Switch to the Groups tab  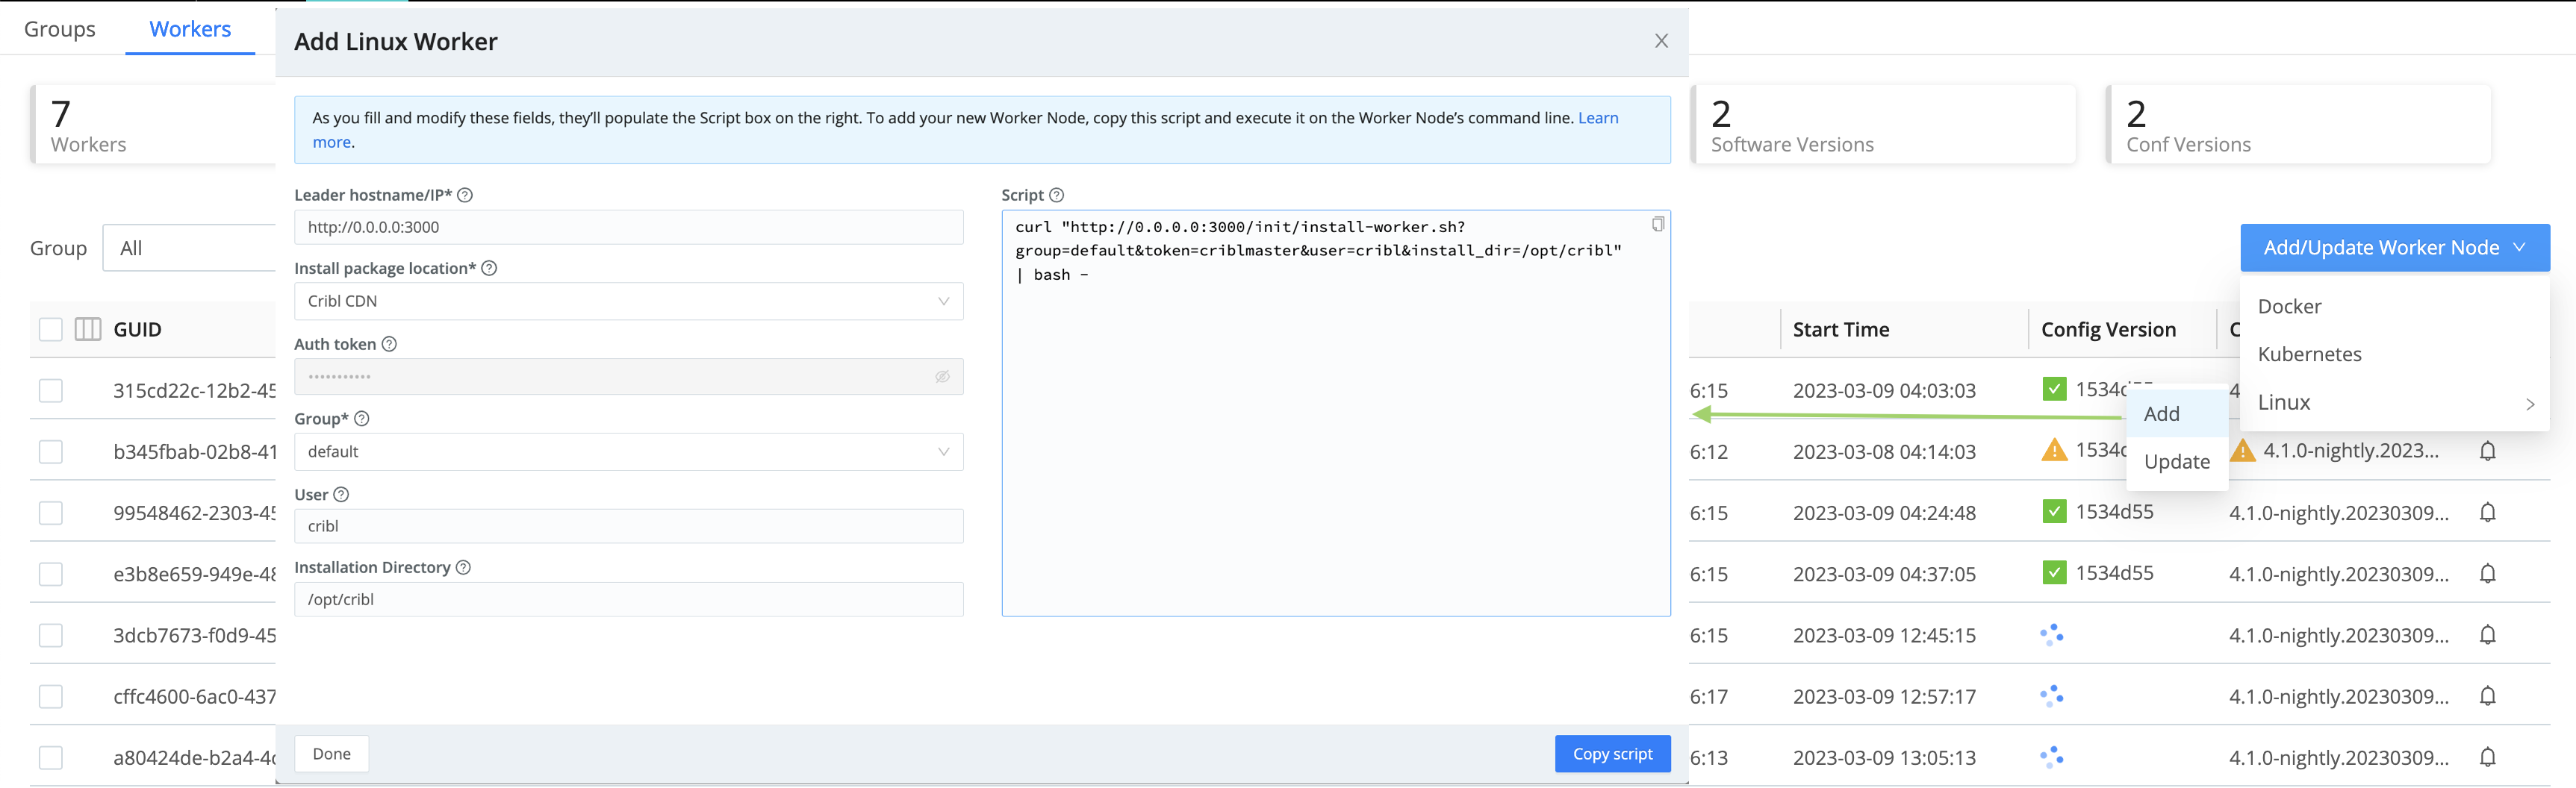tap(59, 28)
